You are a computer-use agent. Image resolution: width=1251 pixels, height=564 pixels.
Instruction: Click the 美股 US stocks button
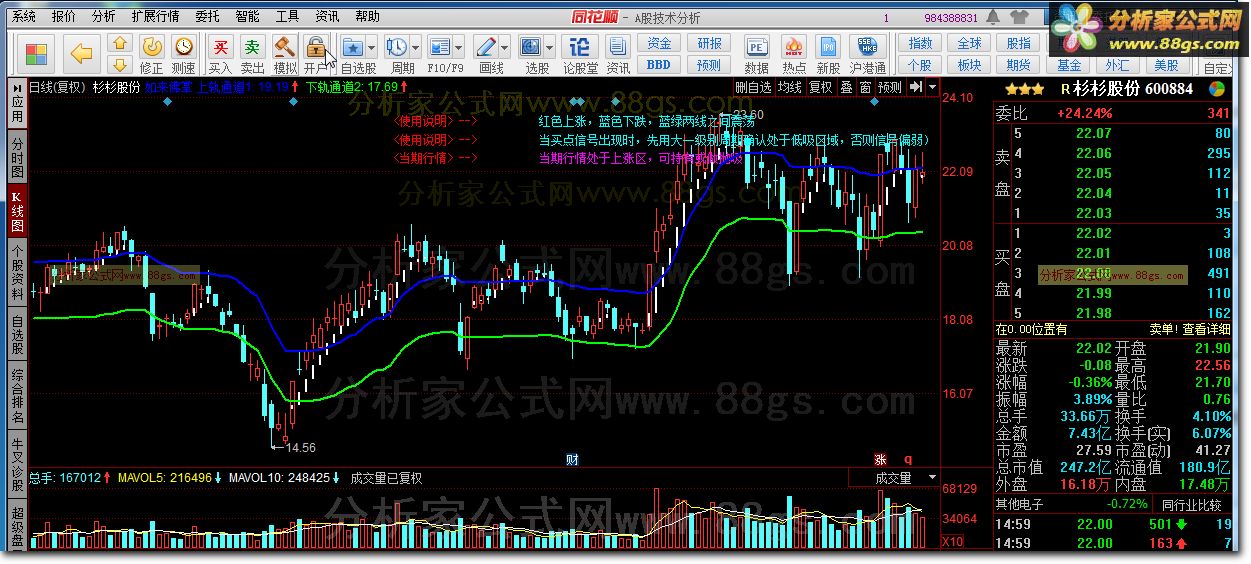[1166, 65]
